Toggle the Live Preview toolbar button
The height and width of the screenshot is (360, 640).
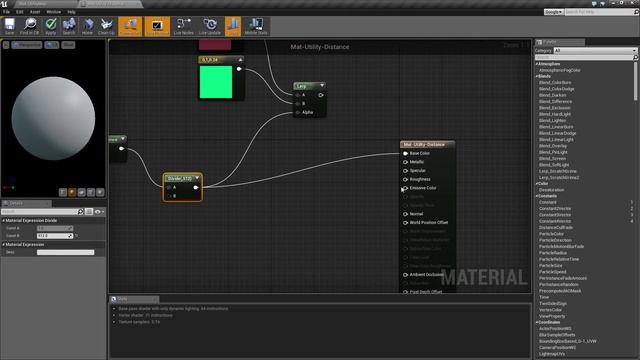(157, 26)
